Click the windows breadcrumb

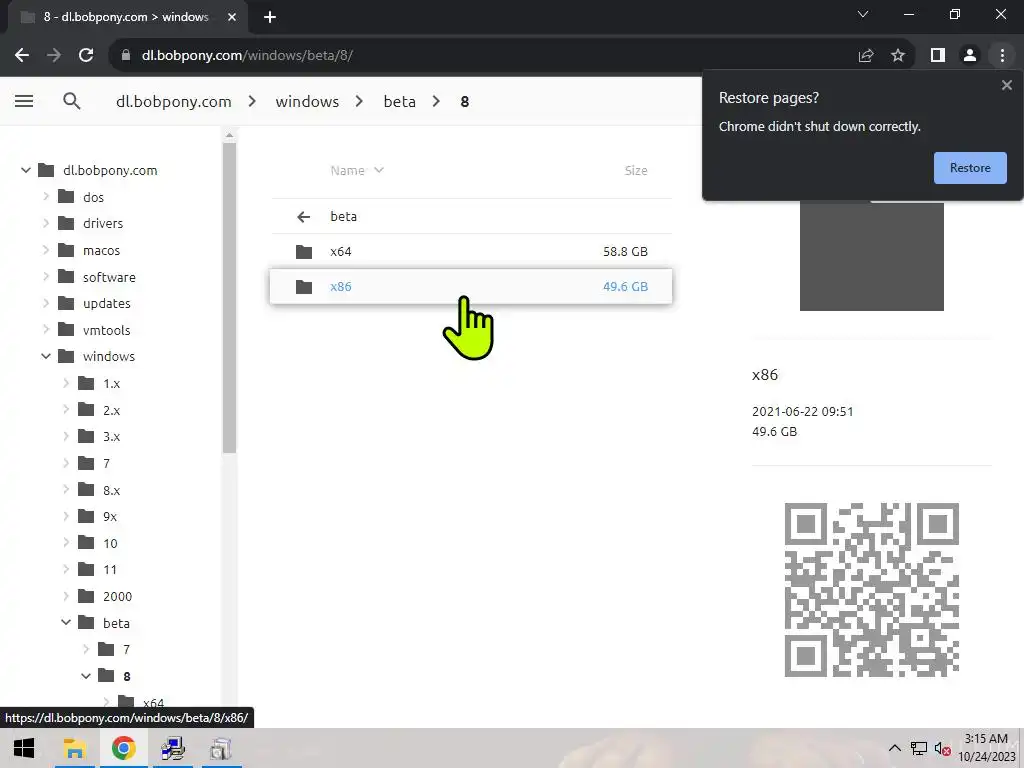click(x=307, y=102)
